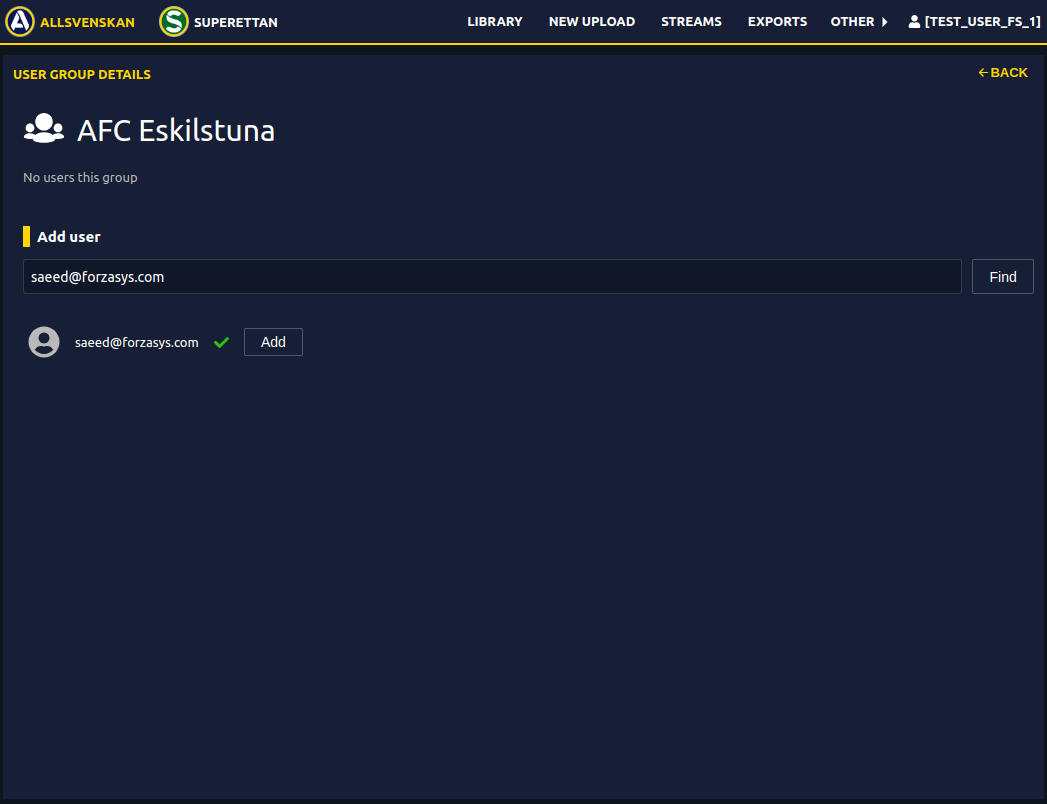The width and height of the screenshot is (1047, 804).
Task: Open the Exports section
Action: 777,21
